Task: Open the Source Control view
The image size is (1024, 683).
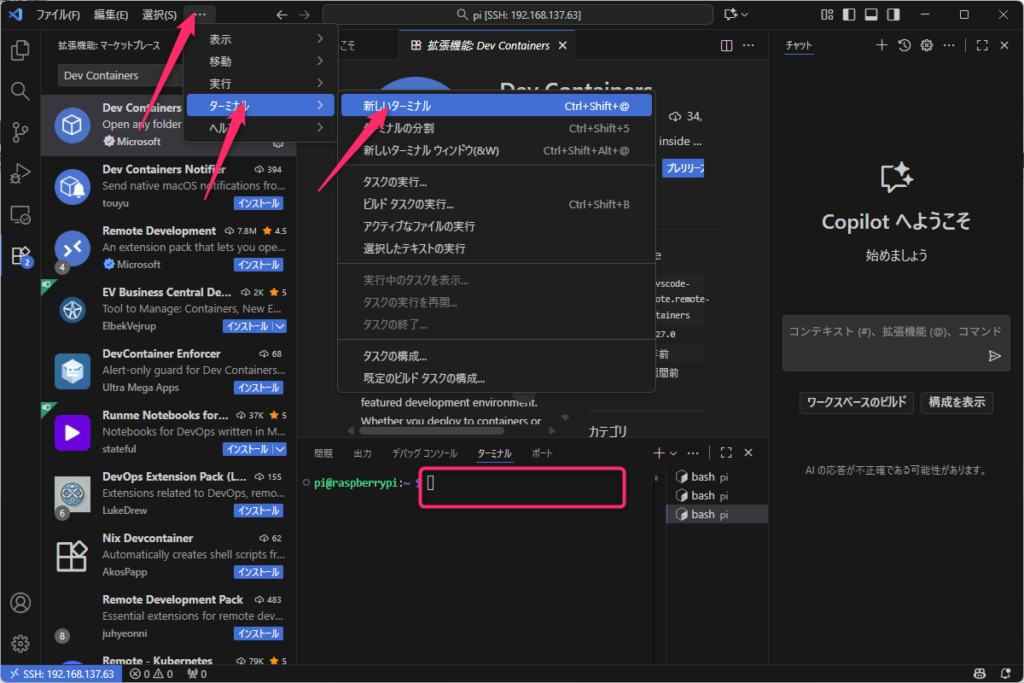Action: tap(20, 132)
